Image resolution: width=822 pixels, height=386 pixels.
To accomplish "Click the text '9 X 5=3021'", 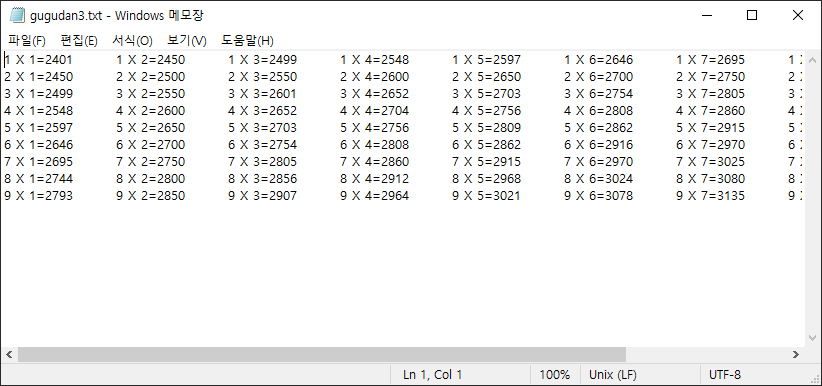I will coord(486,196).
